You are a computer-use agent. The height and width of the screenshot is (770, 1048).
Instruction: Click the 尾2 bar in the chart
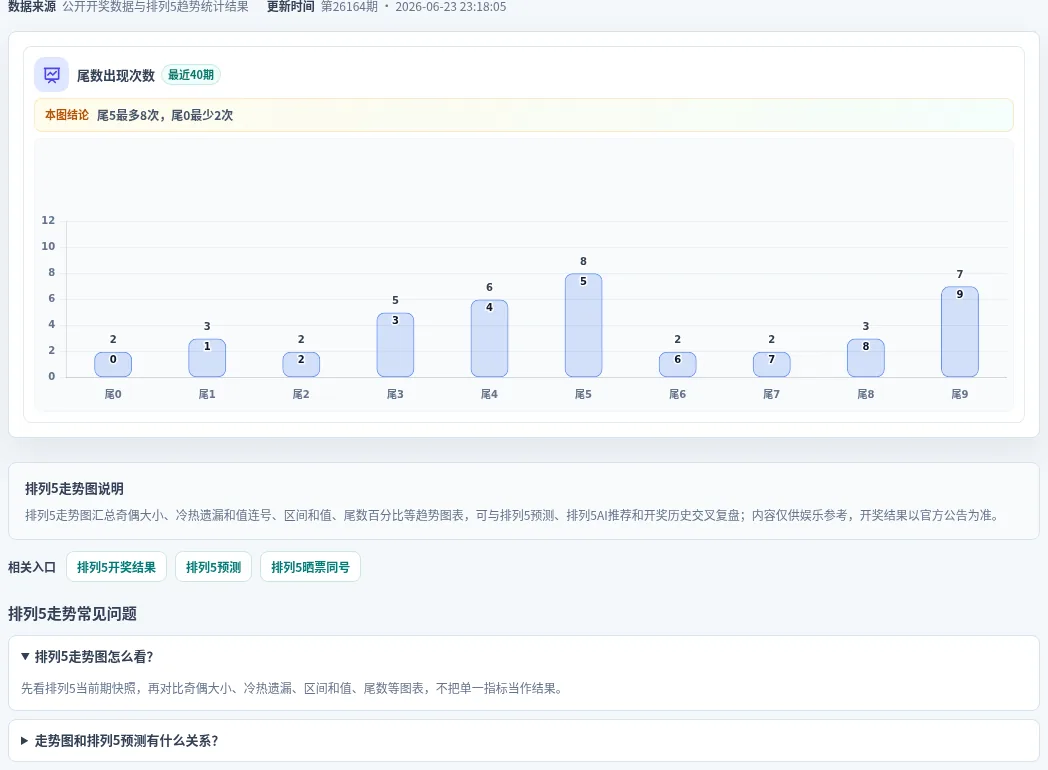point(301,364)
